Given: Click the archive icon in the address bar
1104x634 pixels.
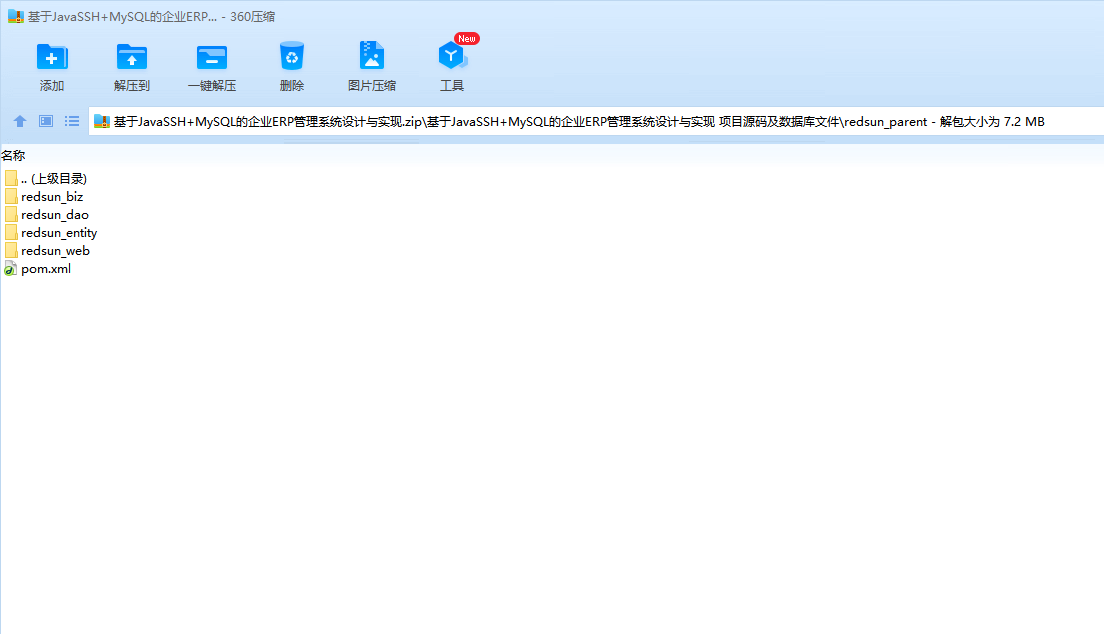Looking at the screenshot, I should point(101,121).
